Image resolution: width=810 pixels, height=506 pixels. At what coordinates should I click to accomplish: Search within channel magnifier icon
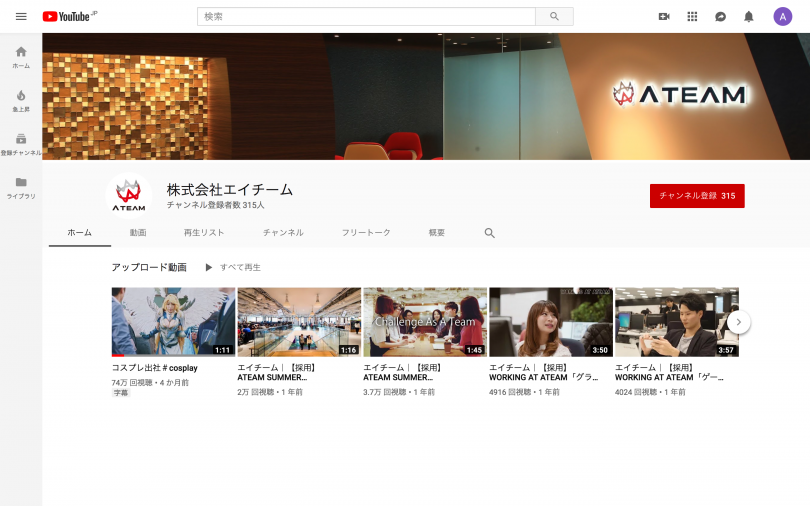click(x=490, y=233)
